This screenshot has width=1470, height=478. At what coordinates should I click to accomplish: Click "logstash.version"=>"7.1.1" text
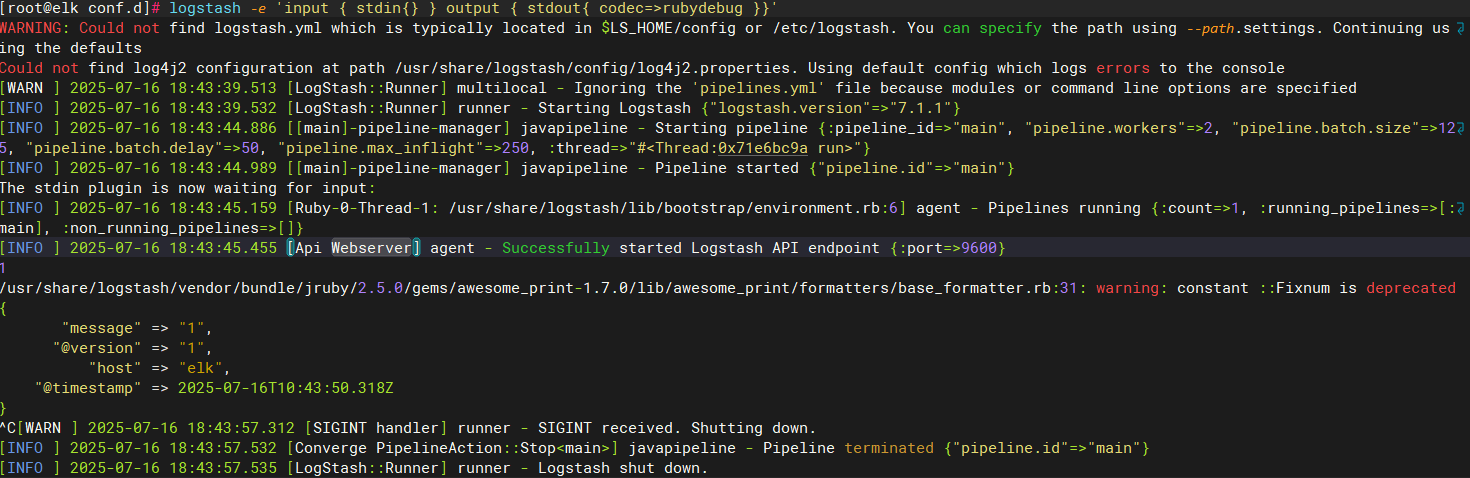(x=832, y=108)
